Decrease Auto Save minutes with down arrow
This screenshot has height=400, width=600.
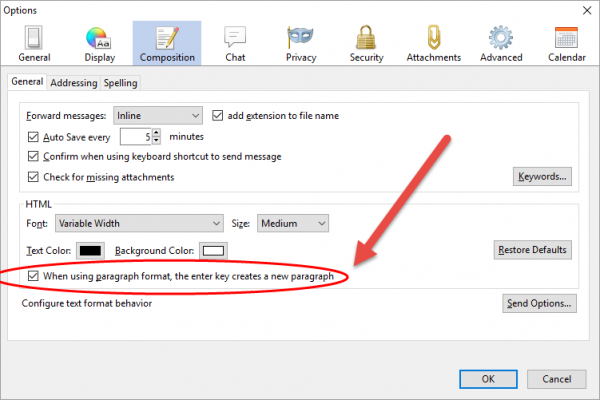coord(156,140)
